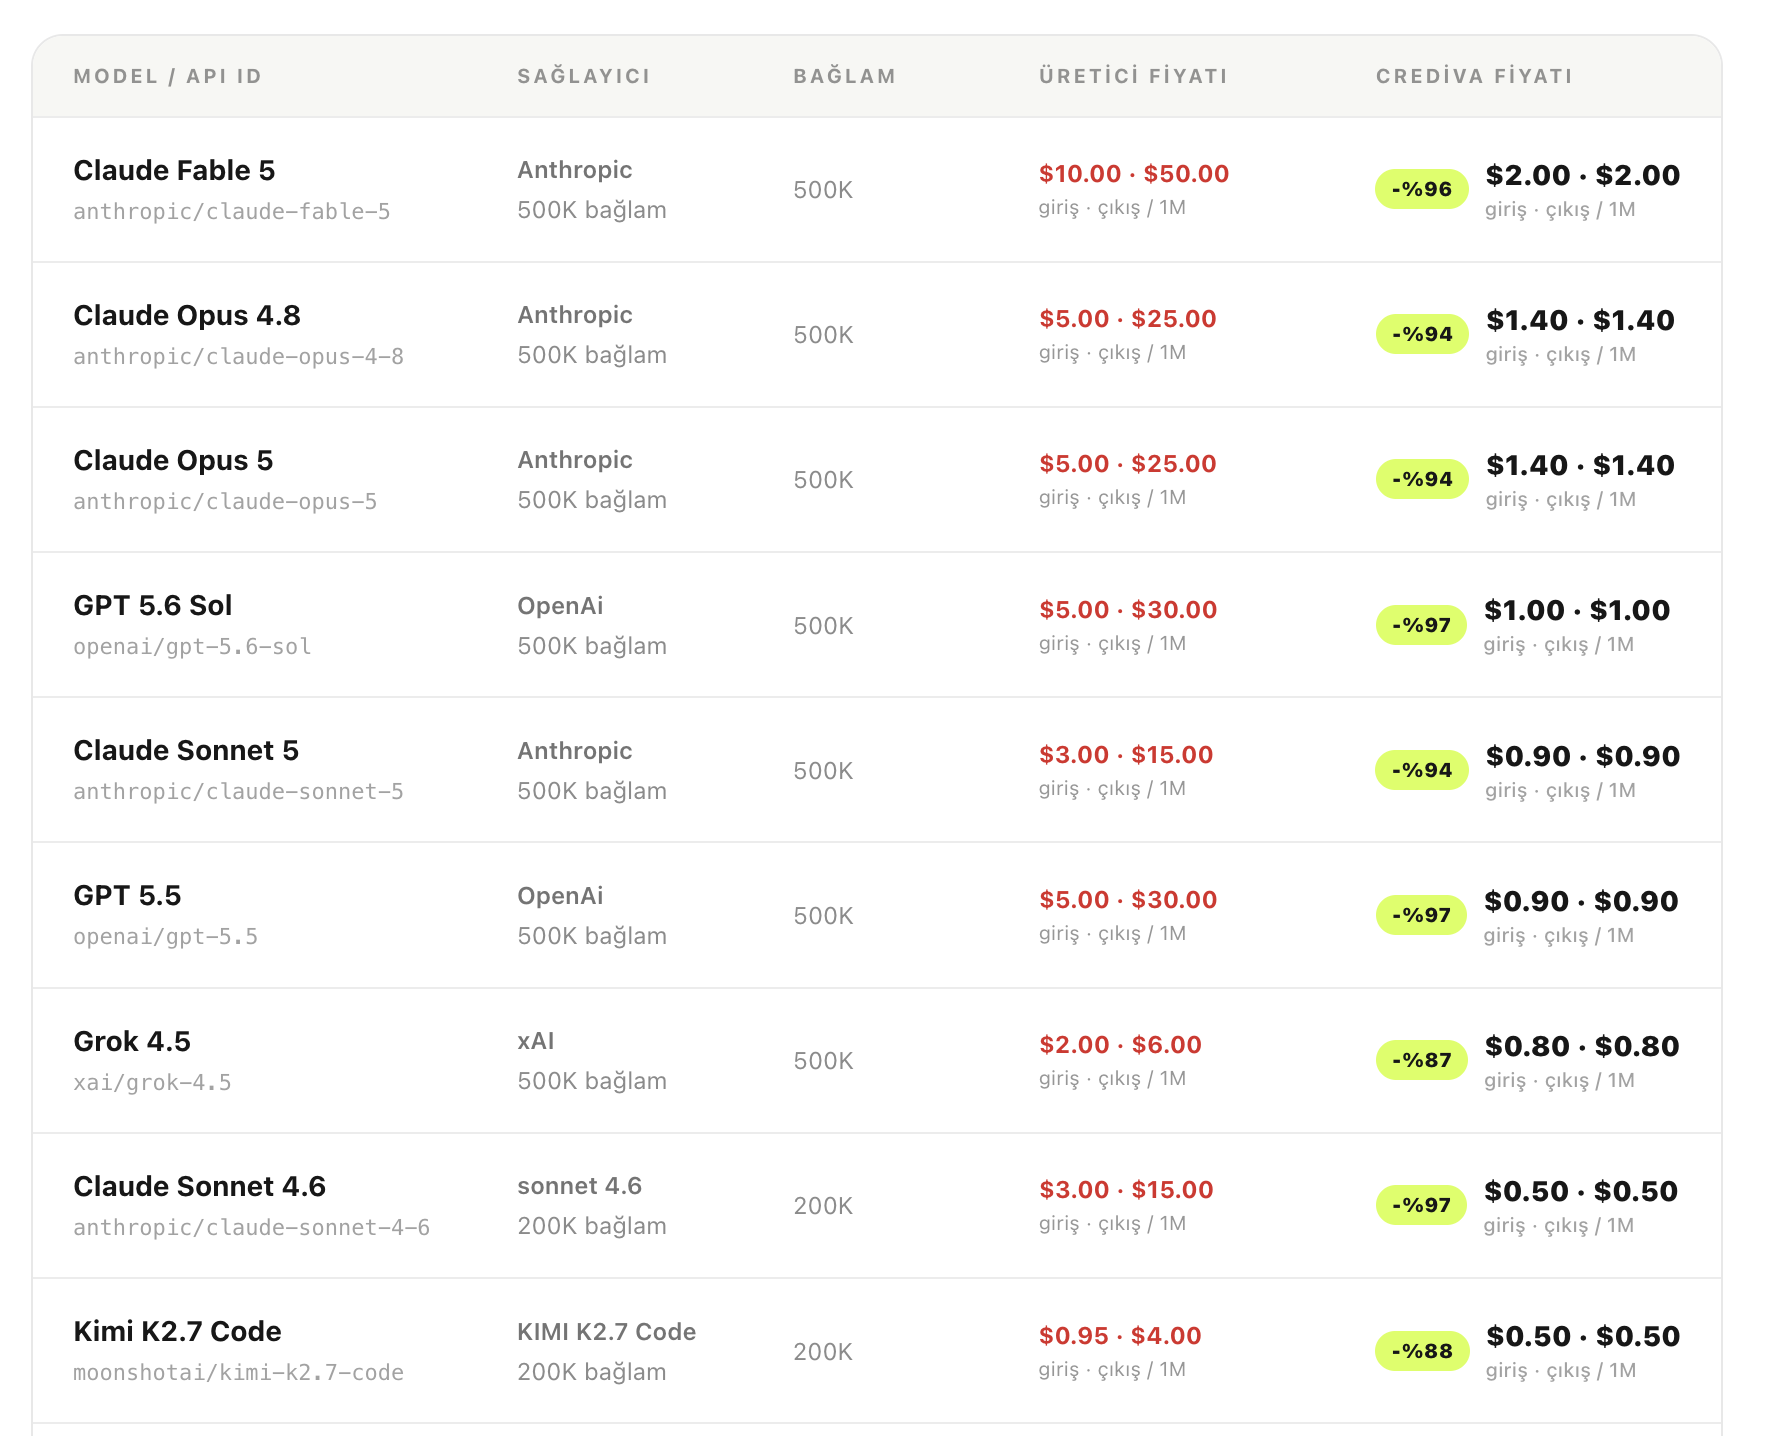The height and width of the screenshot is (1436, 1768).
Task: Click the -%88 badge in the Kimi row
Action: (1421, 1351)
